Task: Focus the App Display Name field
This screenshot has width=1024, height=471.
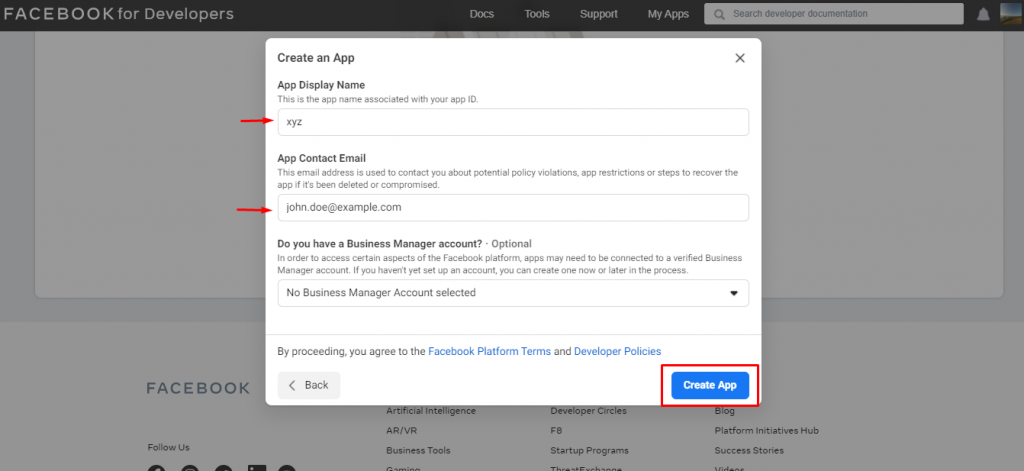Action: point(513,122)
